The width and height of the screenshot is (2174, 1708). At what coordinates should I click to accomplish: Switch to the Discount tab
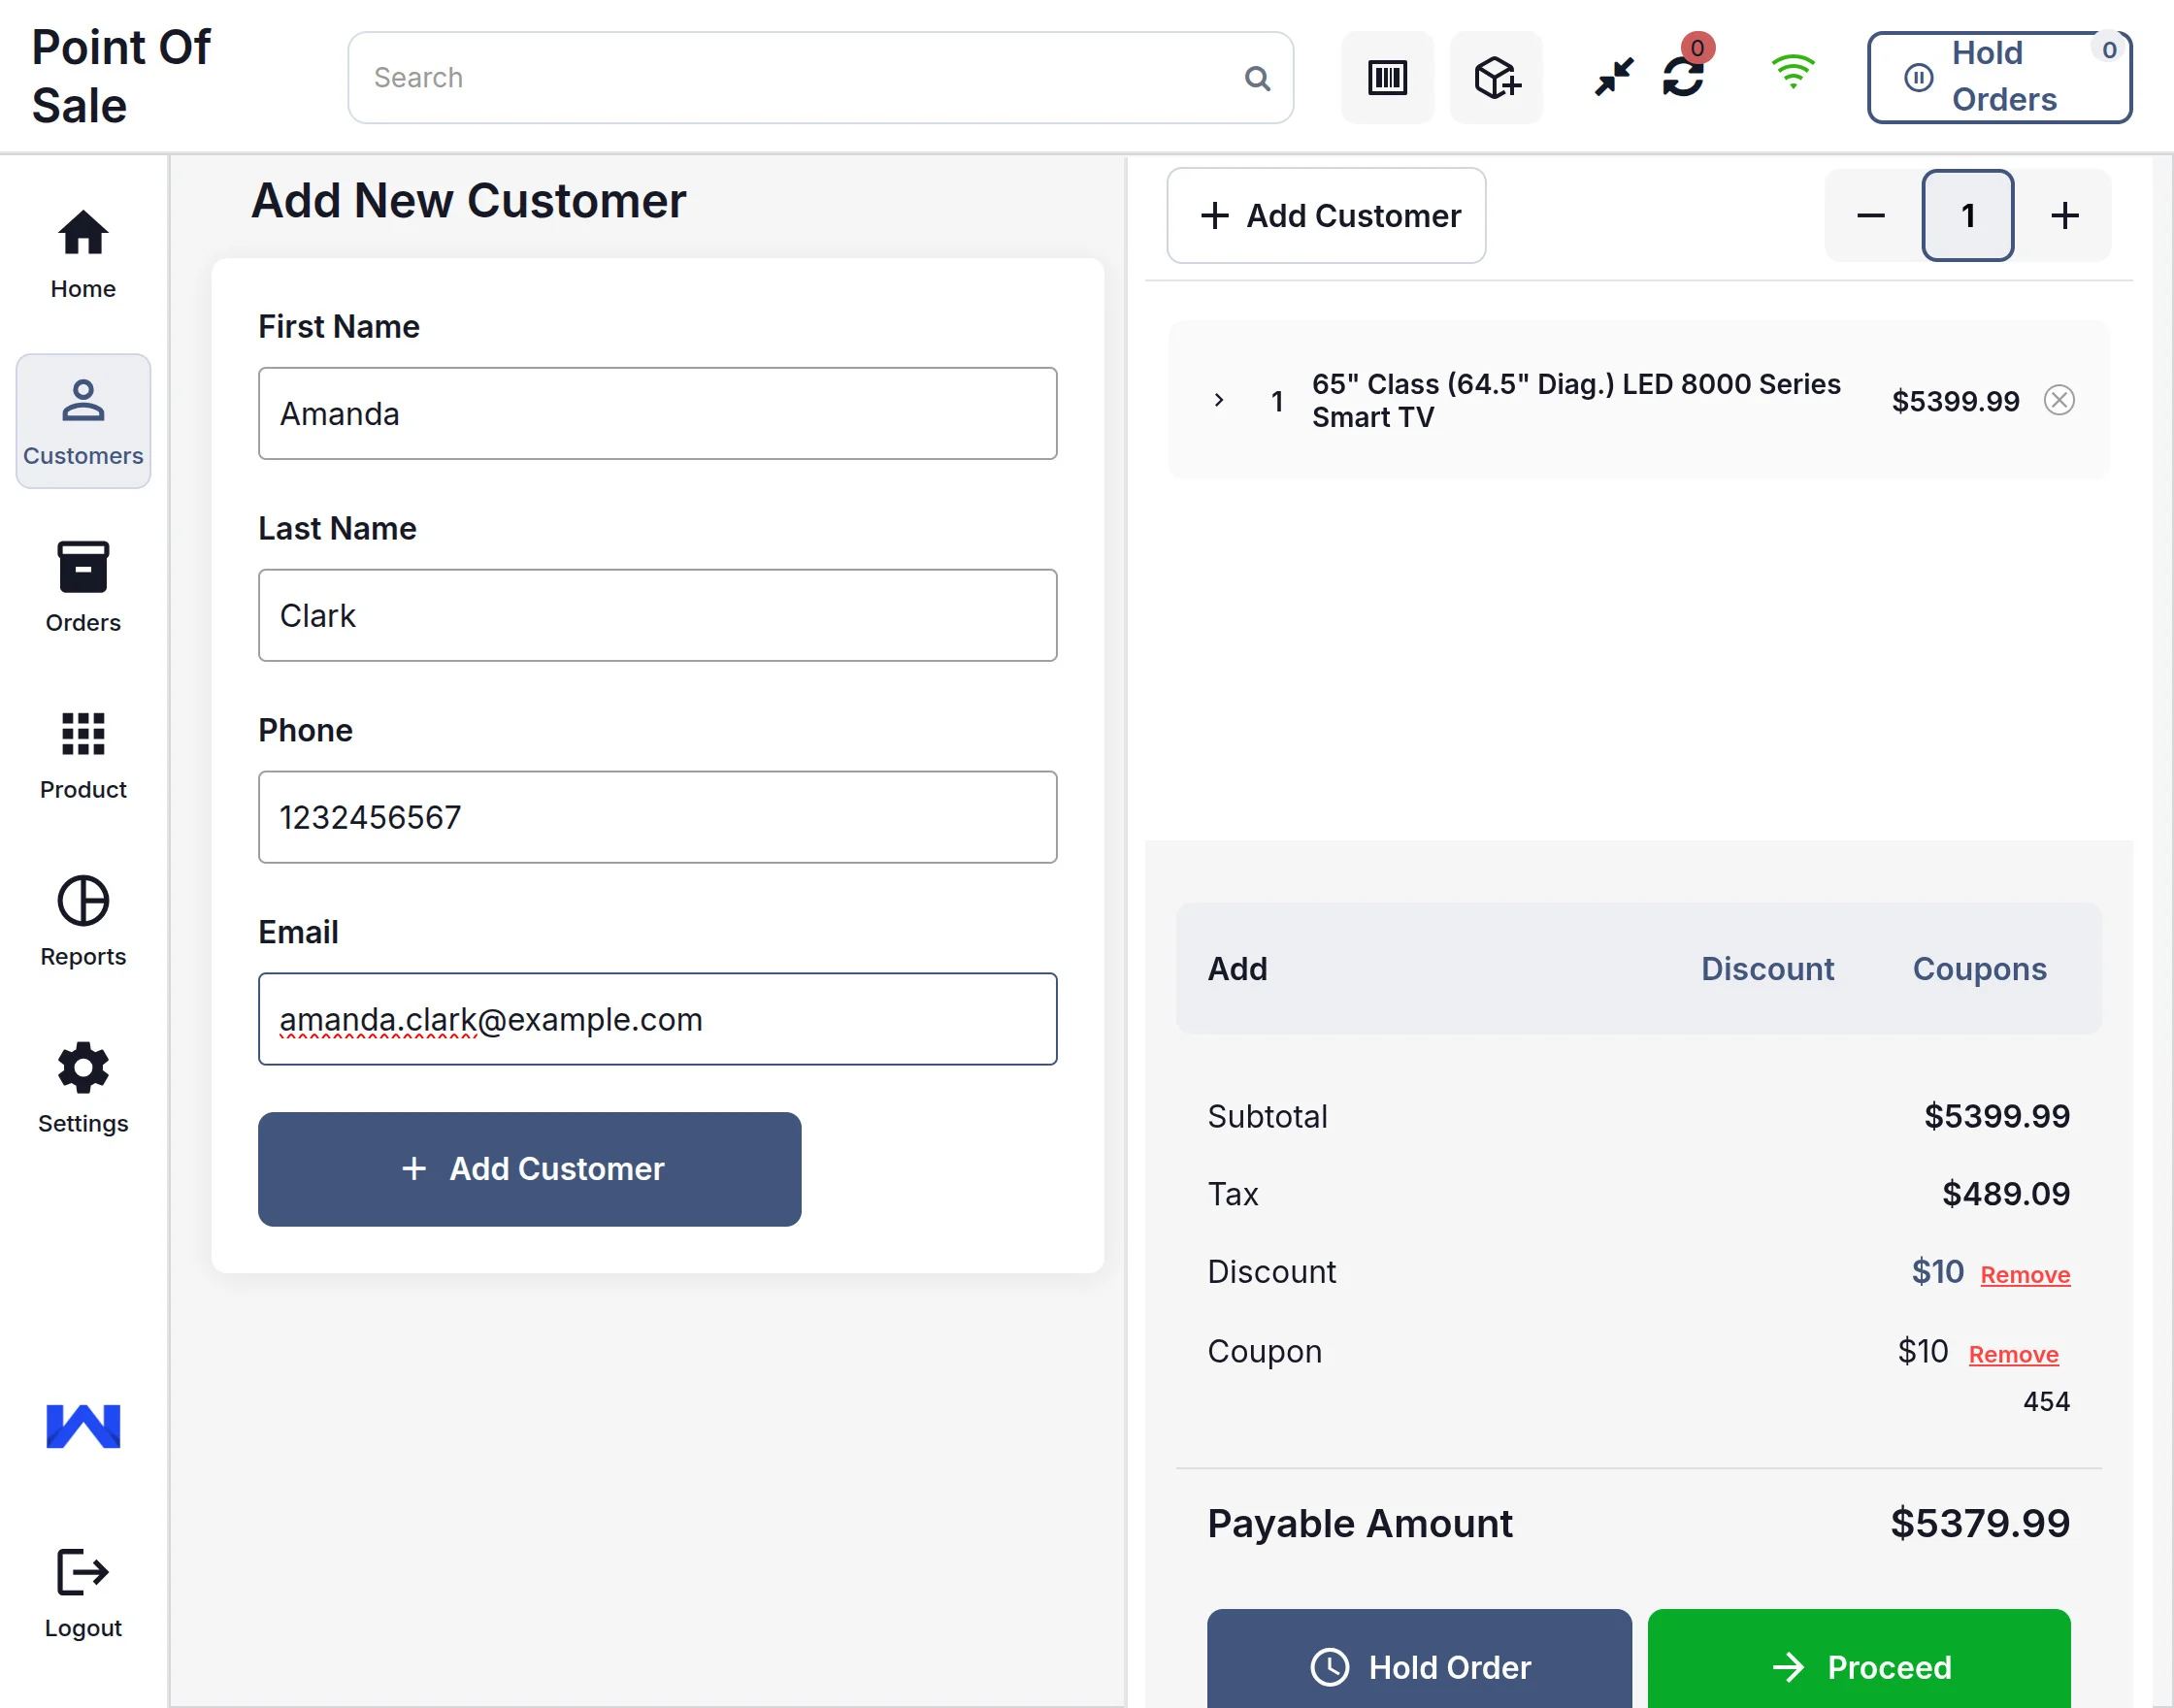click(1768, 968)
